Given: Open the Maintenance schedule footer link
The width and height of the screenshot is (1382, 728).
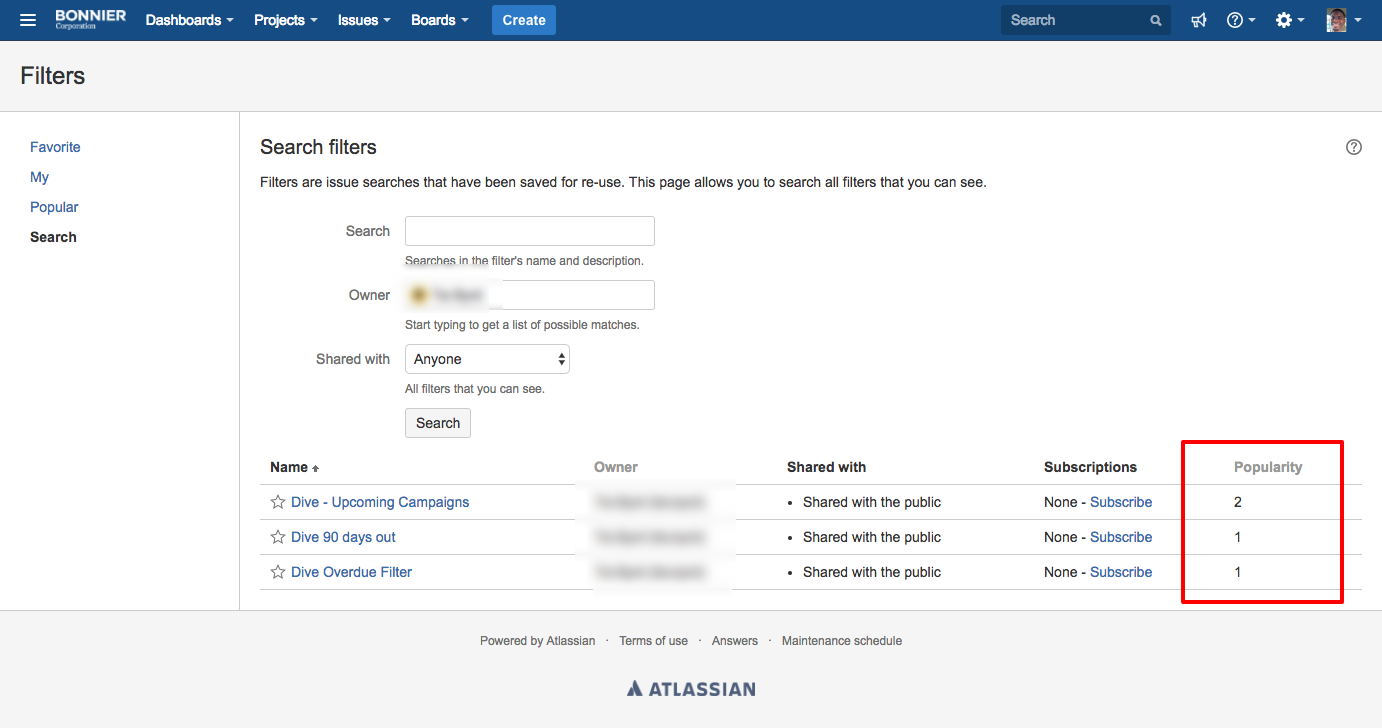Looking at the screenshot, I should click(x=842, y=641).
